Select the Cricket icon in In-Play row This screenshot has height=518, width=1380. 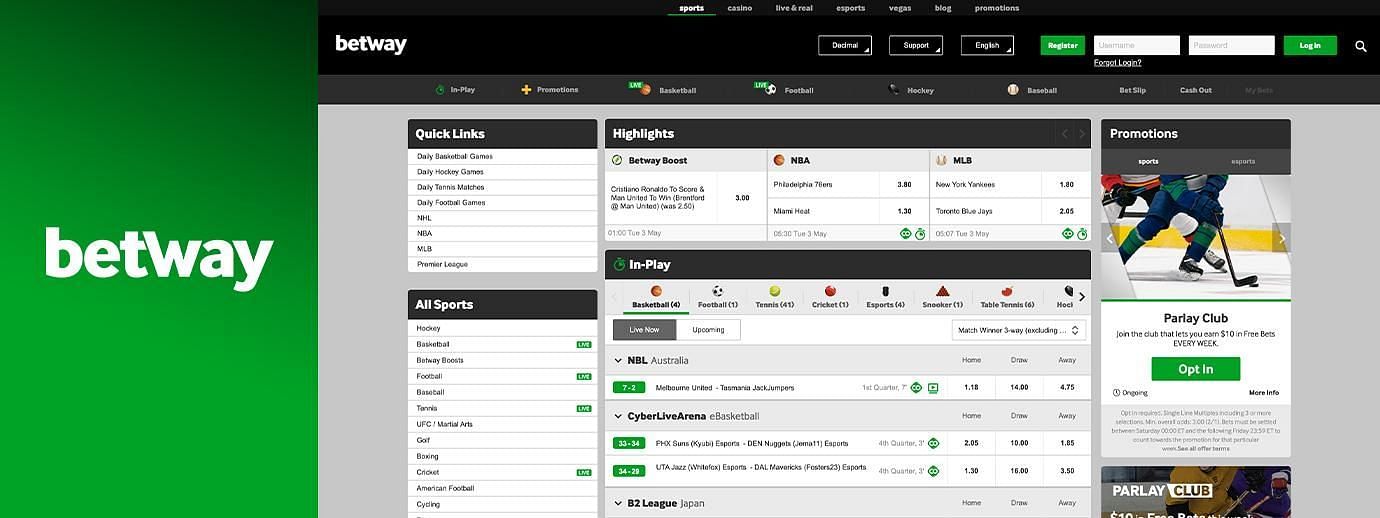[830, 291]
